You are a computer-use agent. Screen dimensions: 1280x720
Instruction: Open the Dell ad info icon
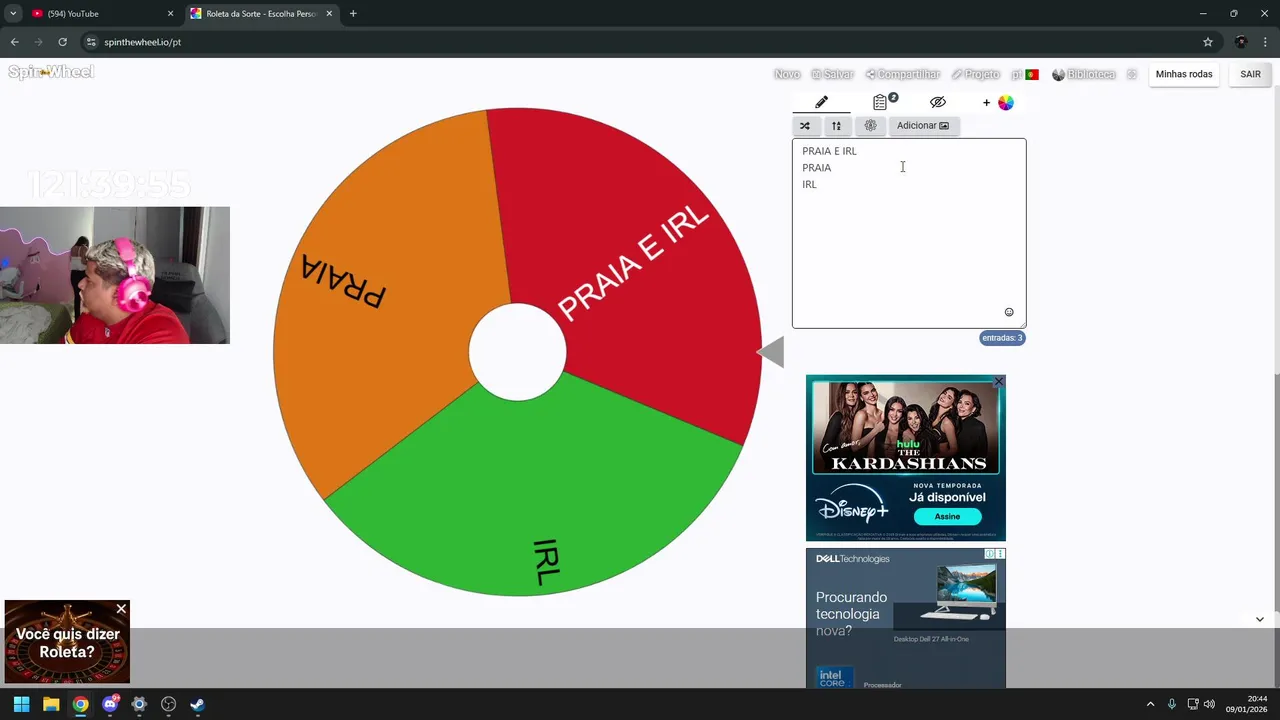click(x=990, y=554)
